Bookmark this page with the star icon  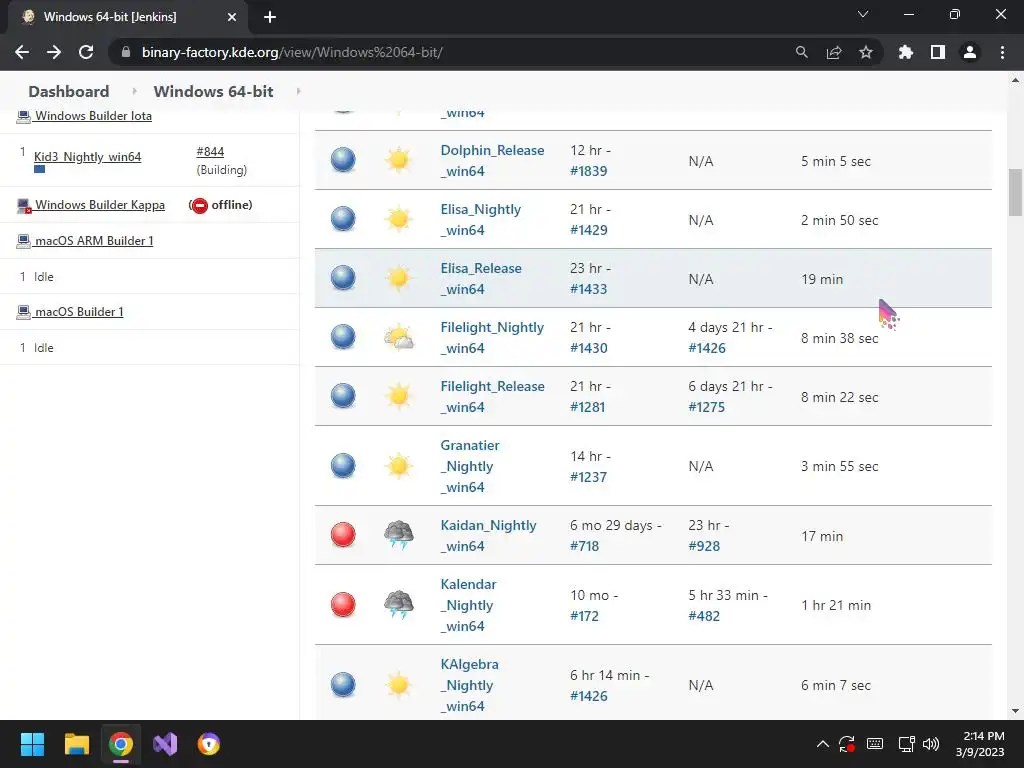coord(866,52)
